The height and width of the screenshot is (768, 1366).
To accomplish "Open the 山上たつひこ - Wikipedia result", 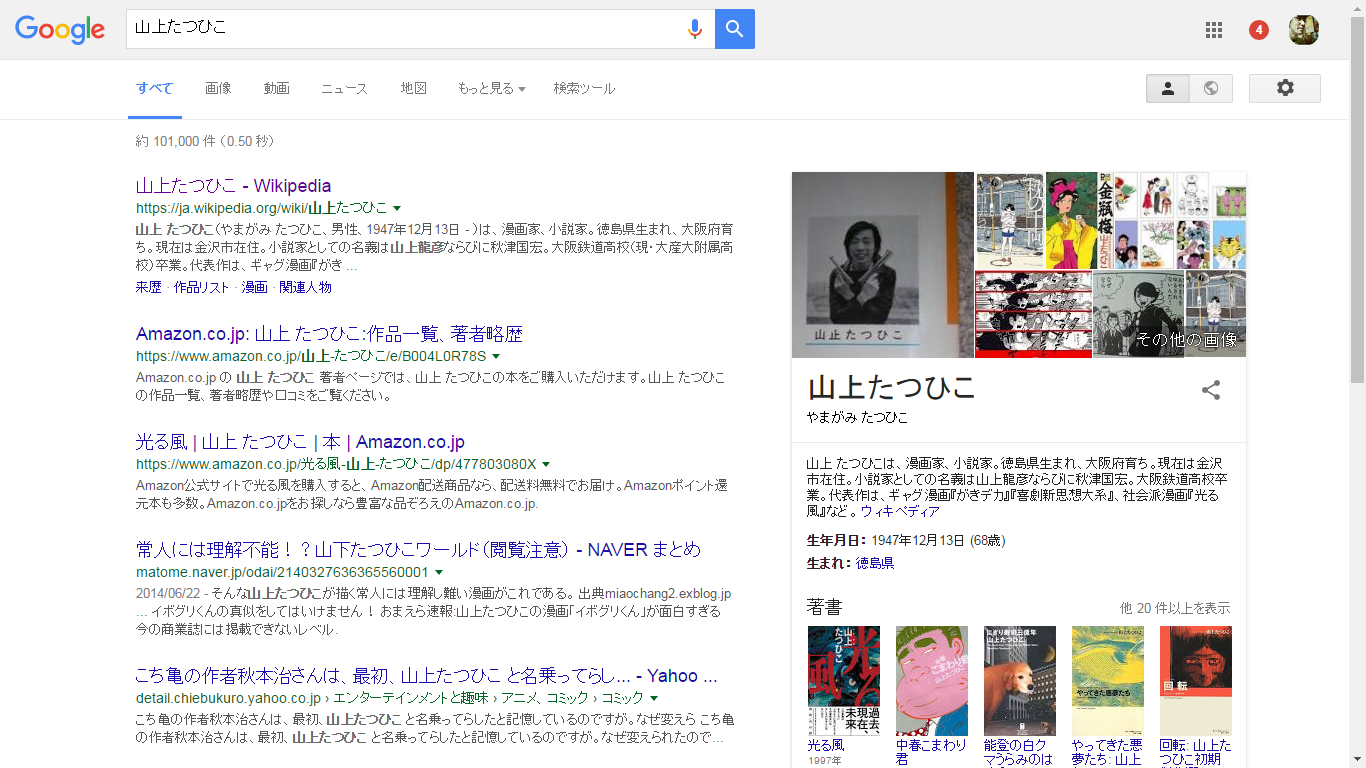I will click(x=233, y=186).
